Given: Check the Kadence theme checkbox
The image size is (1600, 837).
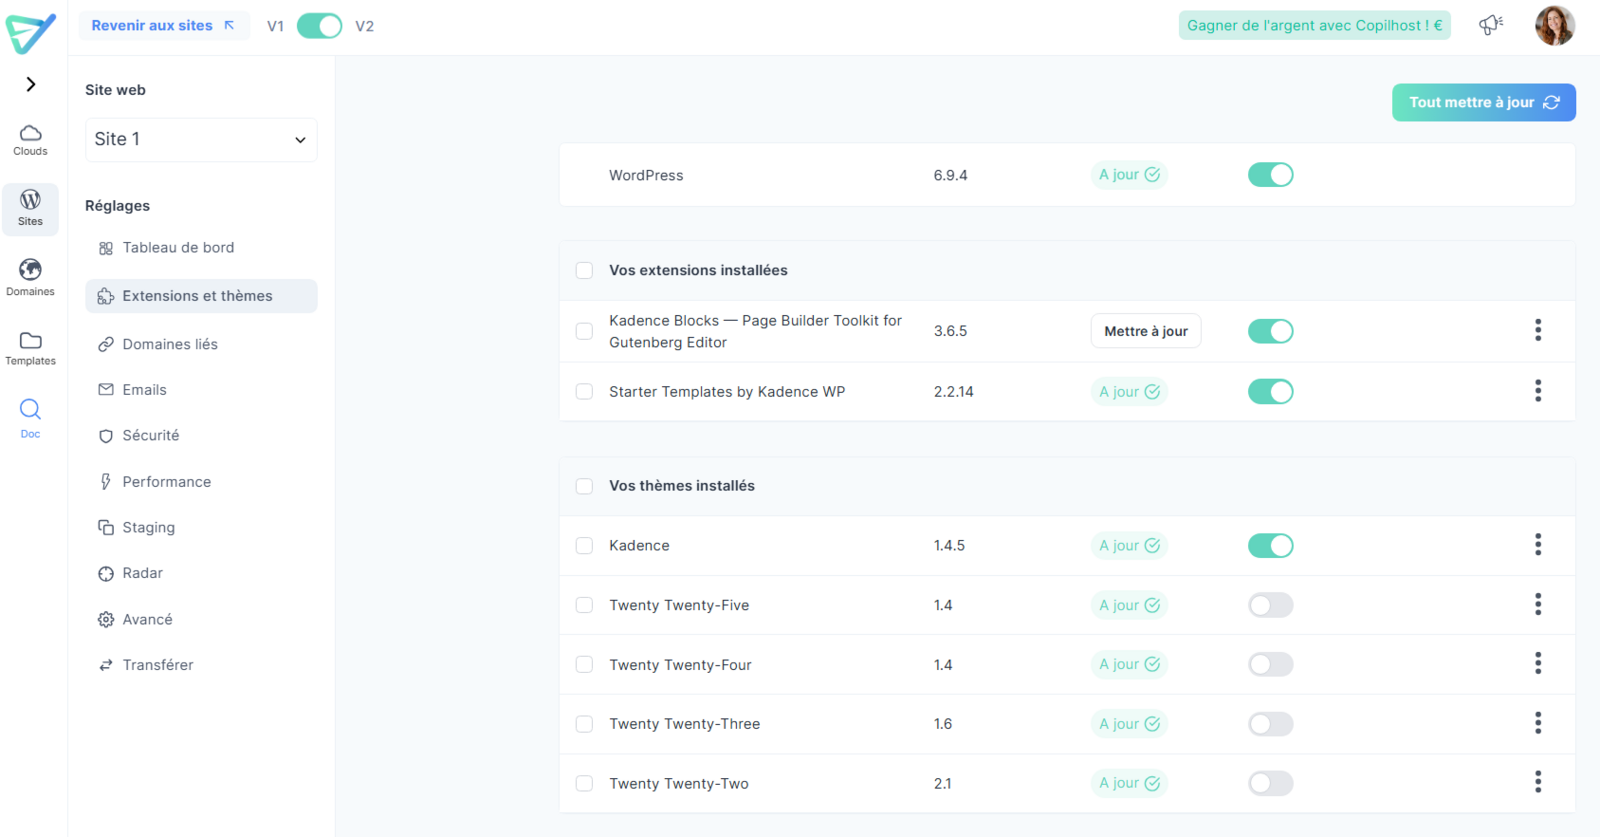Looking at the screenshot, I should 584,546.
